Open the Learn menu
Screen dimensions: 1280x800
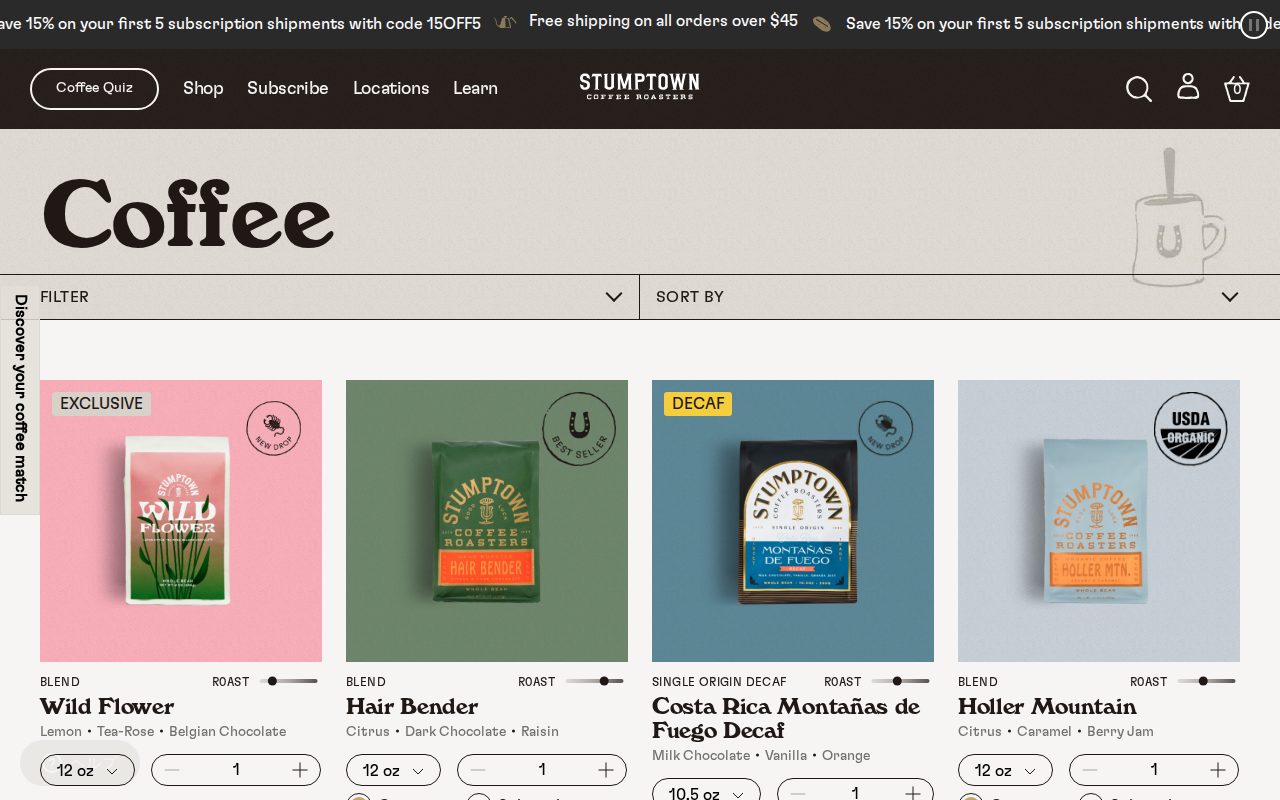[x=475, y=88]
